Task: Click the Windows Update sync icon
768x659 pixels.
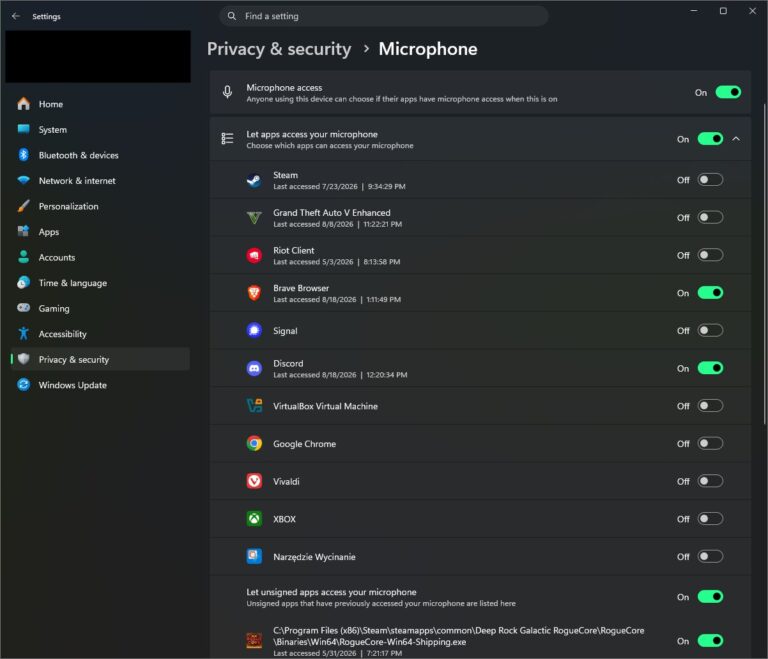Action: (24, 385)
